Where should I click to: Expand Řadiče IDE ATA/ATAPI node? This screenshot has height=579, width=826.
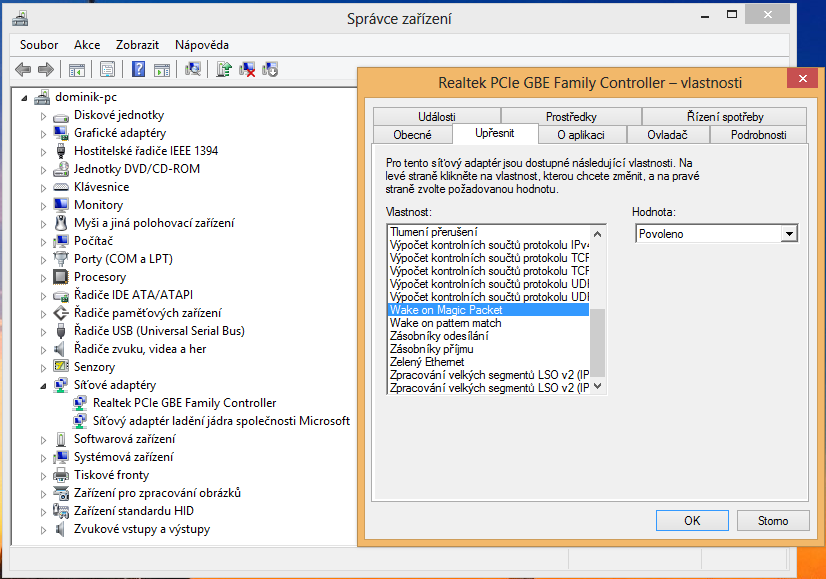[x=43, y=296]
